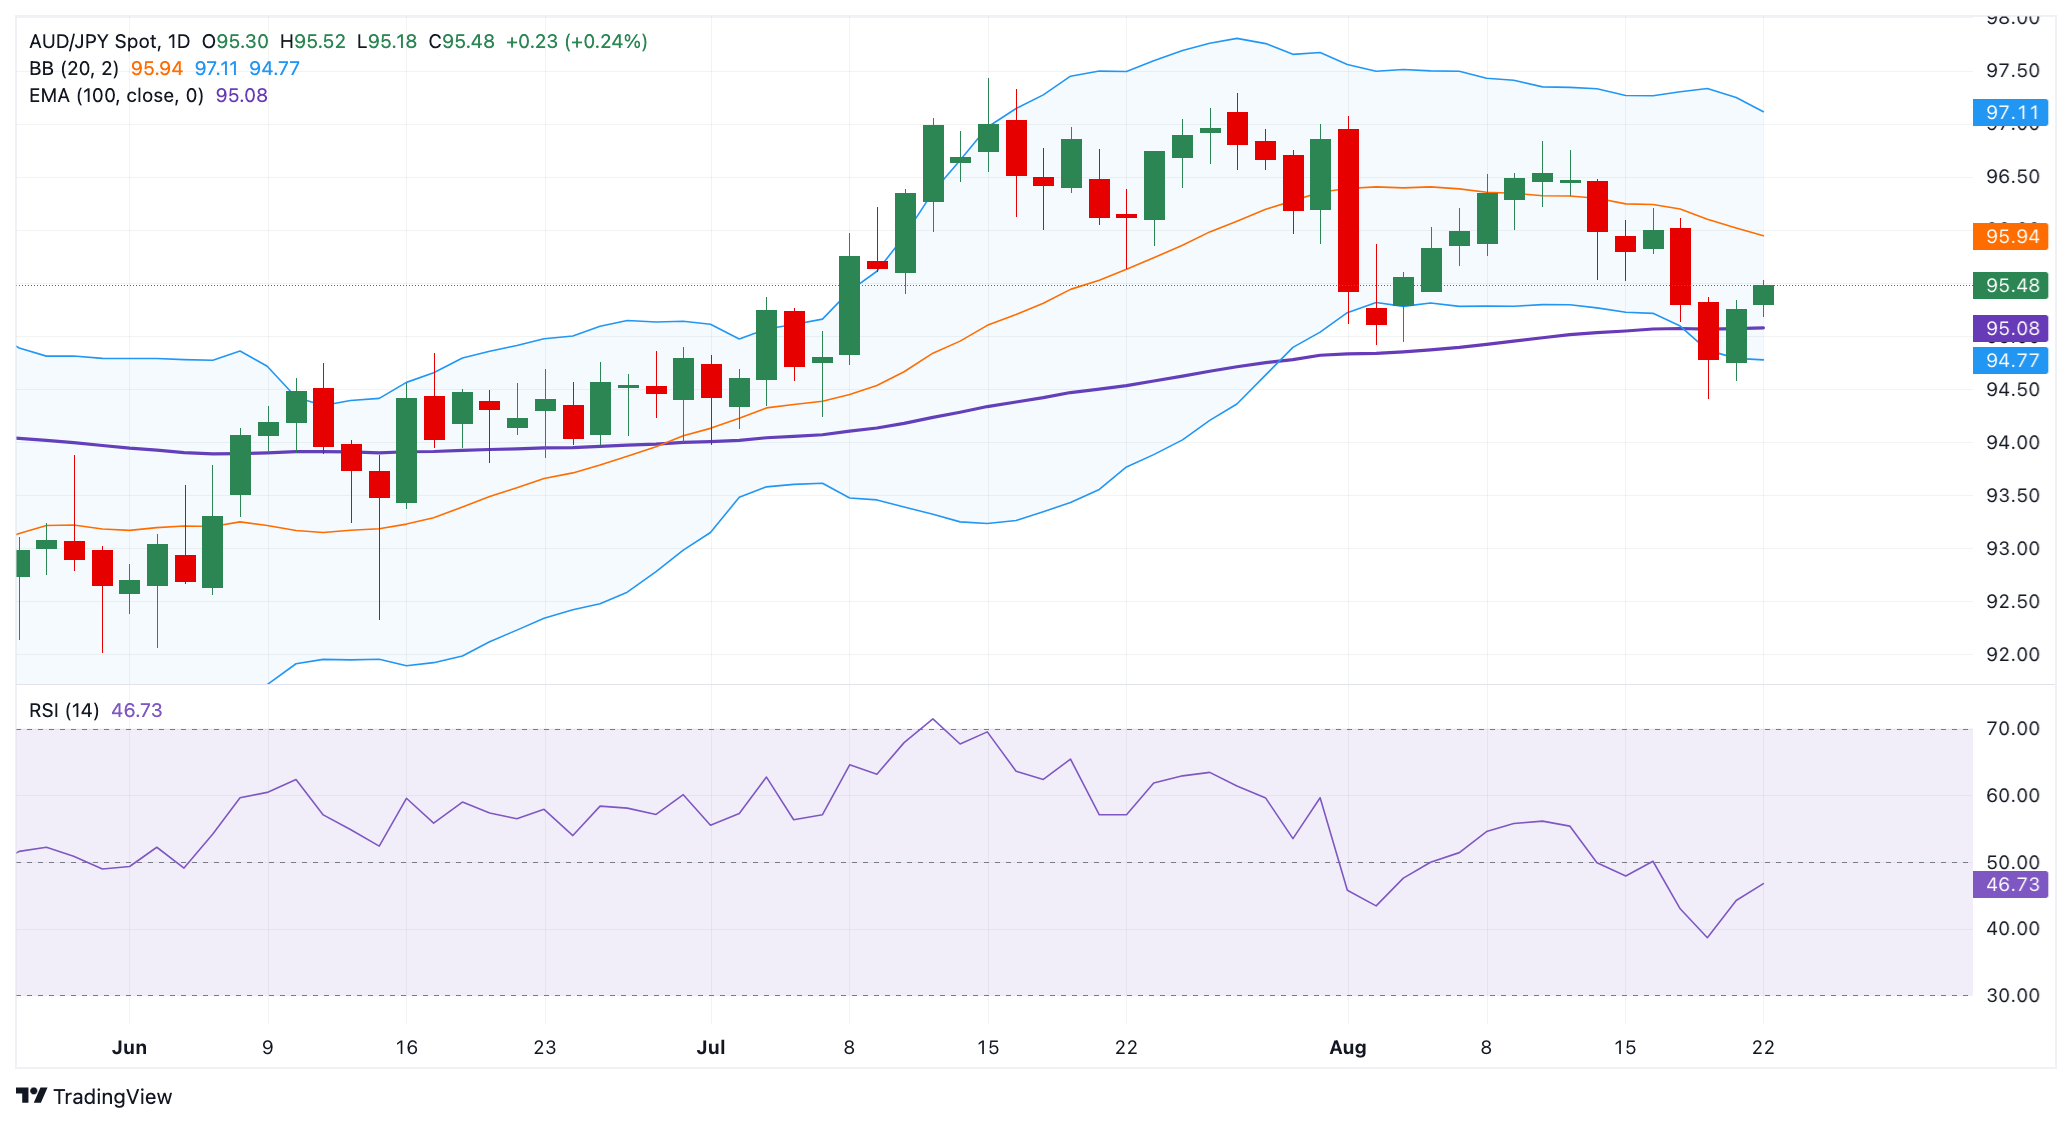Click the Jun label on time axis
Screen dimensions: 2072x1124
129,1047
